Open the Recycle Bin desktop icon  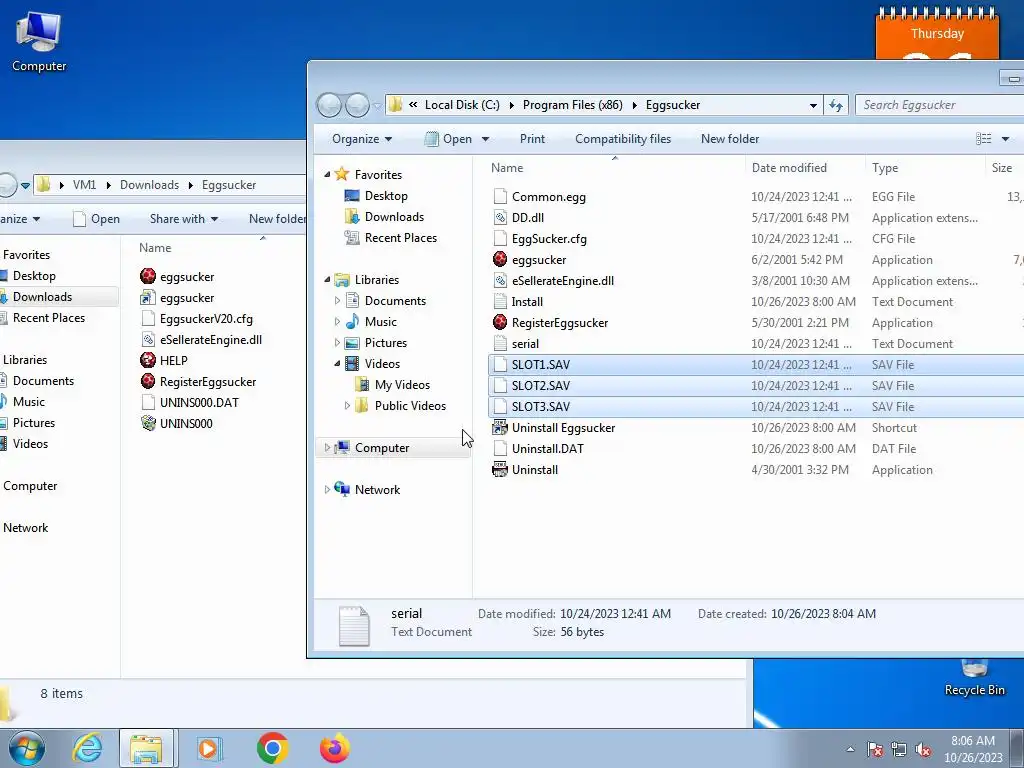pos(974,677)
